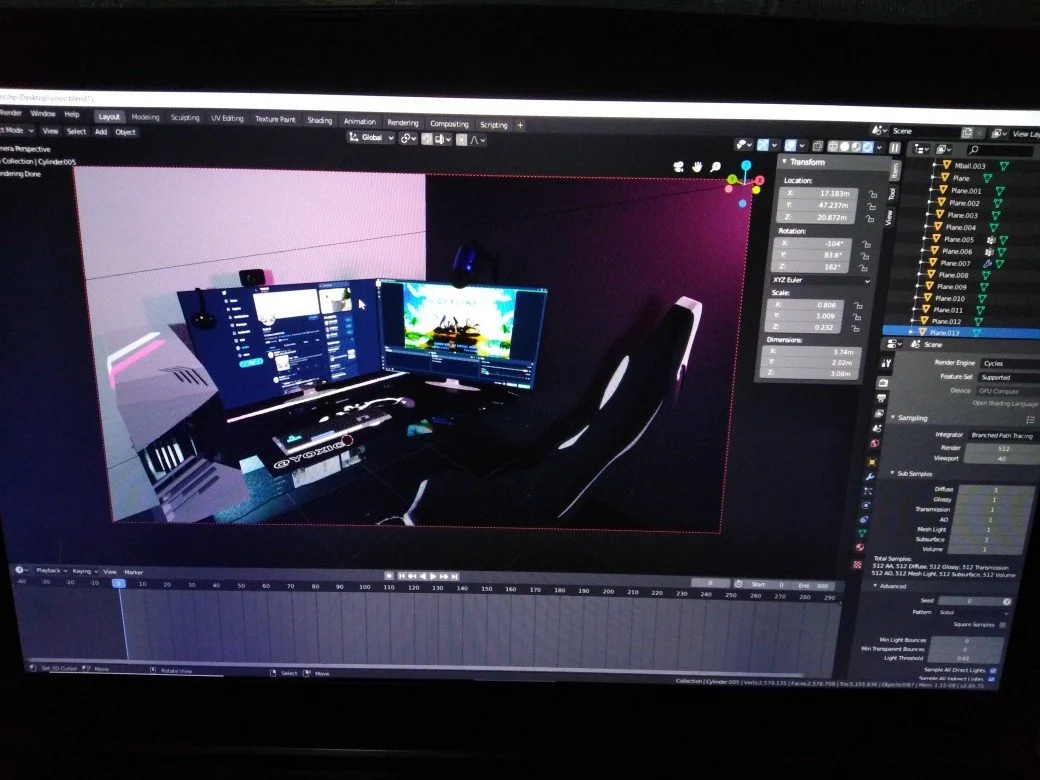Open the Global transform orientation dropdown
1040x780 pixels.
pyautogui.click(x=371, y=137)
